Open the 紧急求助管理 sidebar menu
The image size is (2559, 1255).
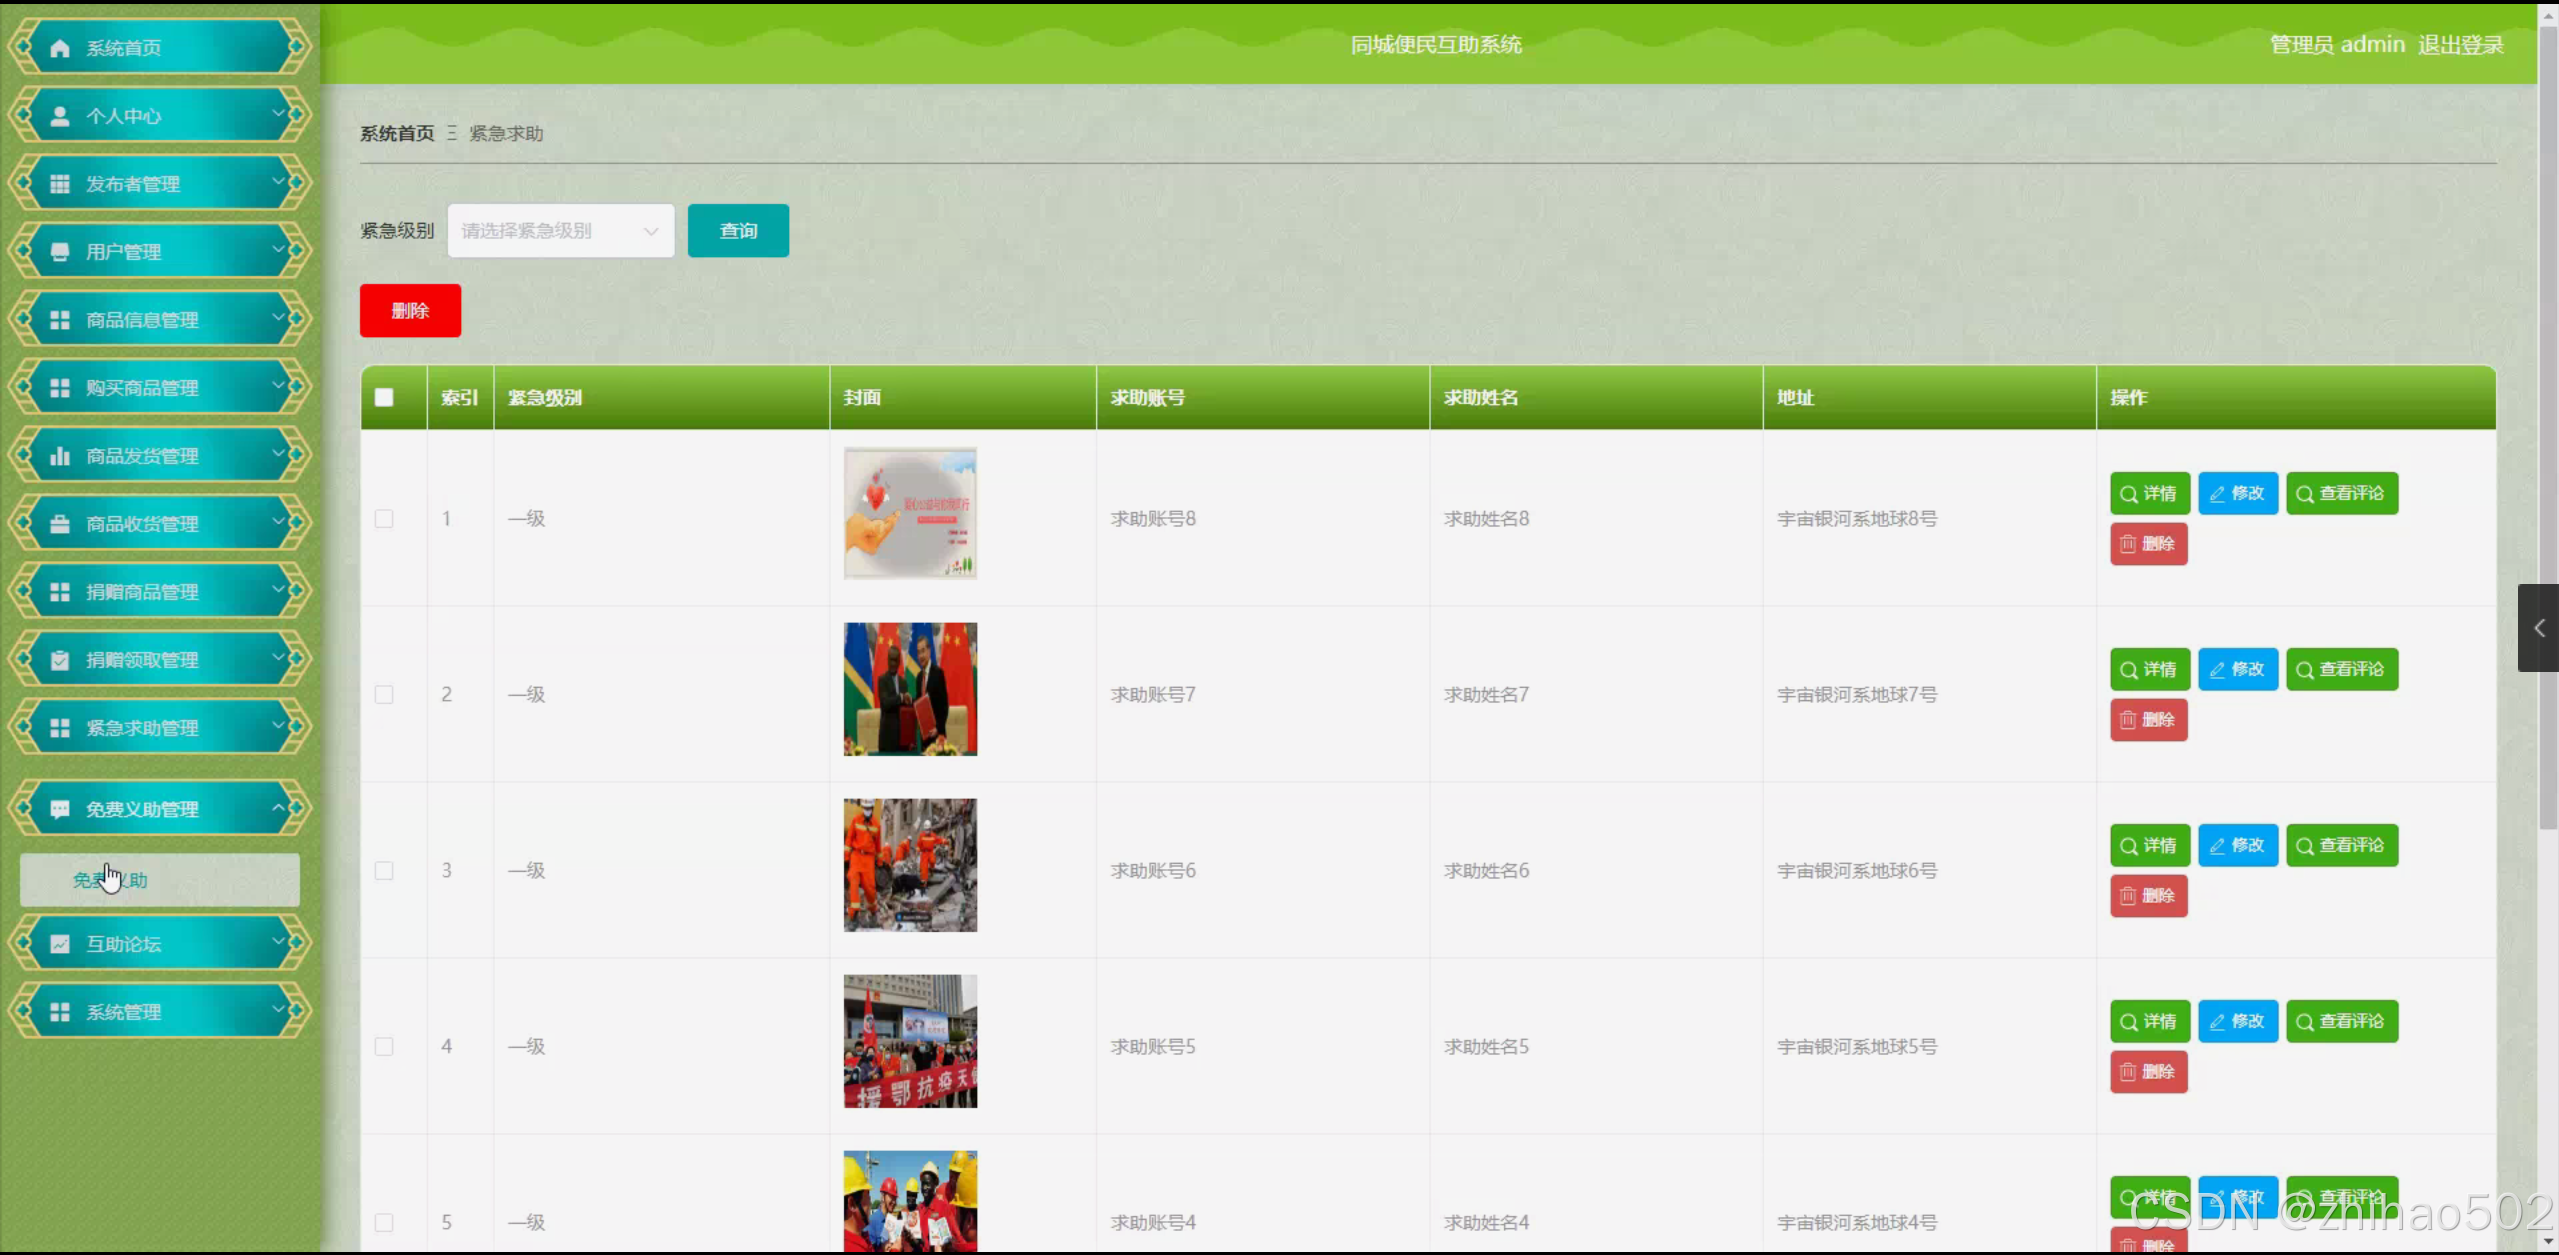click(x=142, y=728)
